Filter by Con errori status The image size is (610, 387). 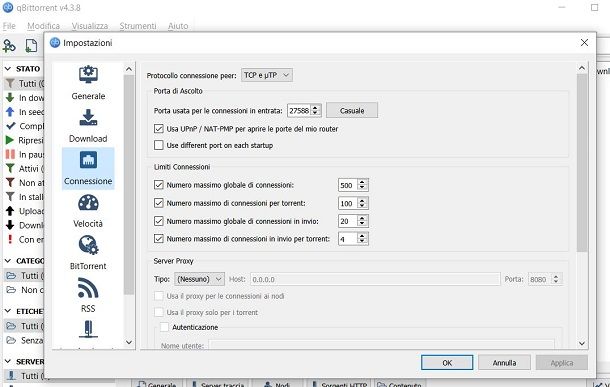(24, 240)
